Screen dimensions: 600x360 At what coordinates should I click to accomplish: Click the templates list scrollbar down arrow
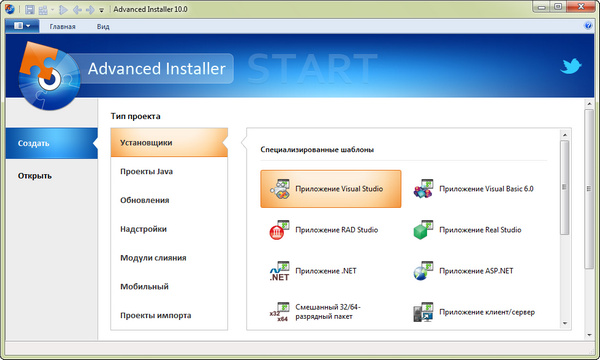(x=565, y=324)
